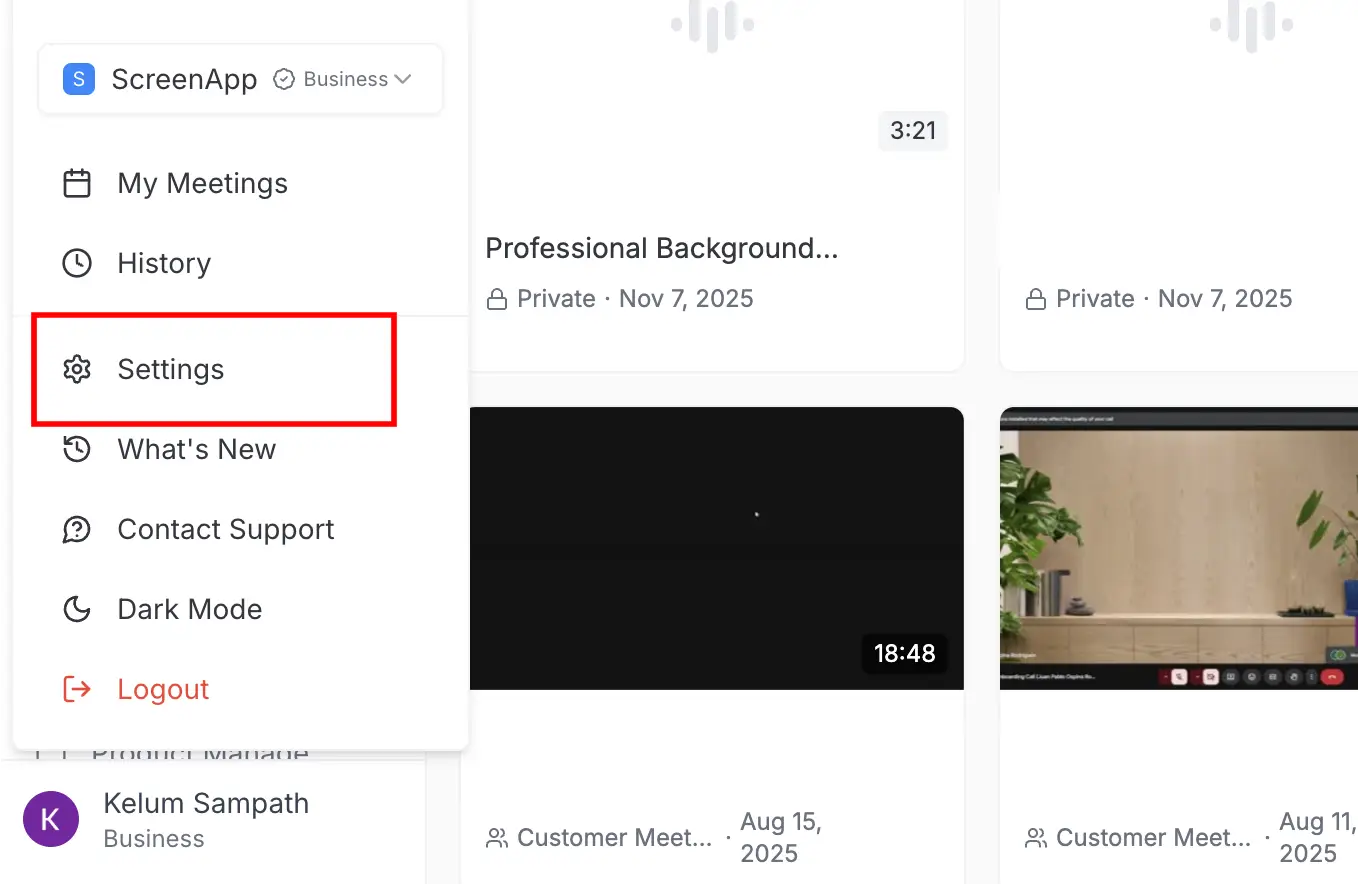
Task: Click the Contact Support chat bubble icon
Action: 77,530
